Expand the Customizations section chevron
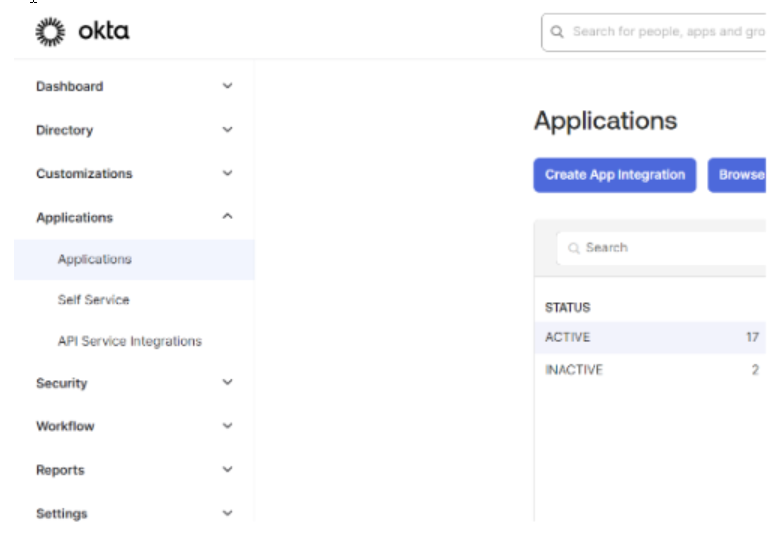 tap(227, 173)
